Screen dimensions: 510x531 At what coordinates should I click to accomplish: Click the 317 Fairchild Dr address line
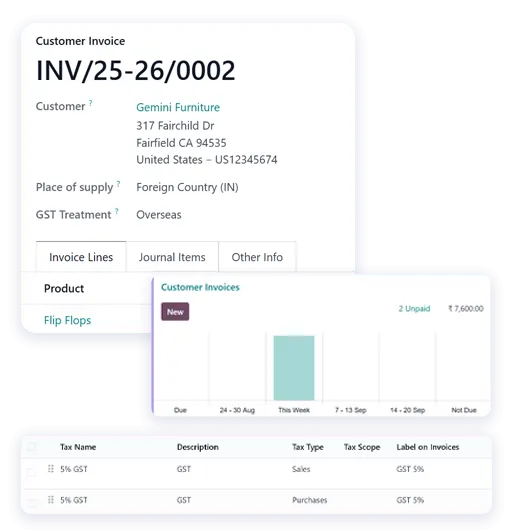tap(175, 126)
